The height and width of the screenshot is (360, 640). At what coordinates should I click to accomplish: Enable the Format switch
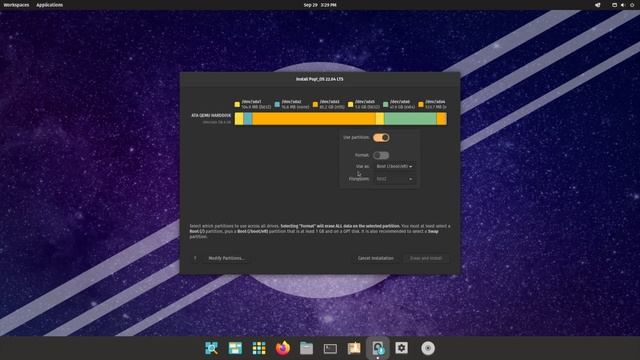[x=381, y=155]
